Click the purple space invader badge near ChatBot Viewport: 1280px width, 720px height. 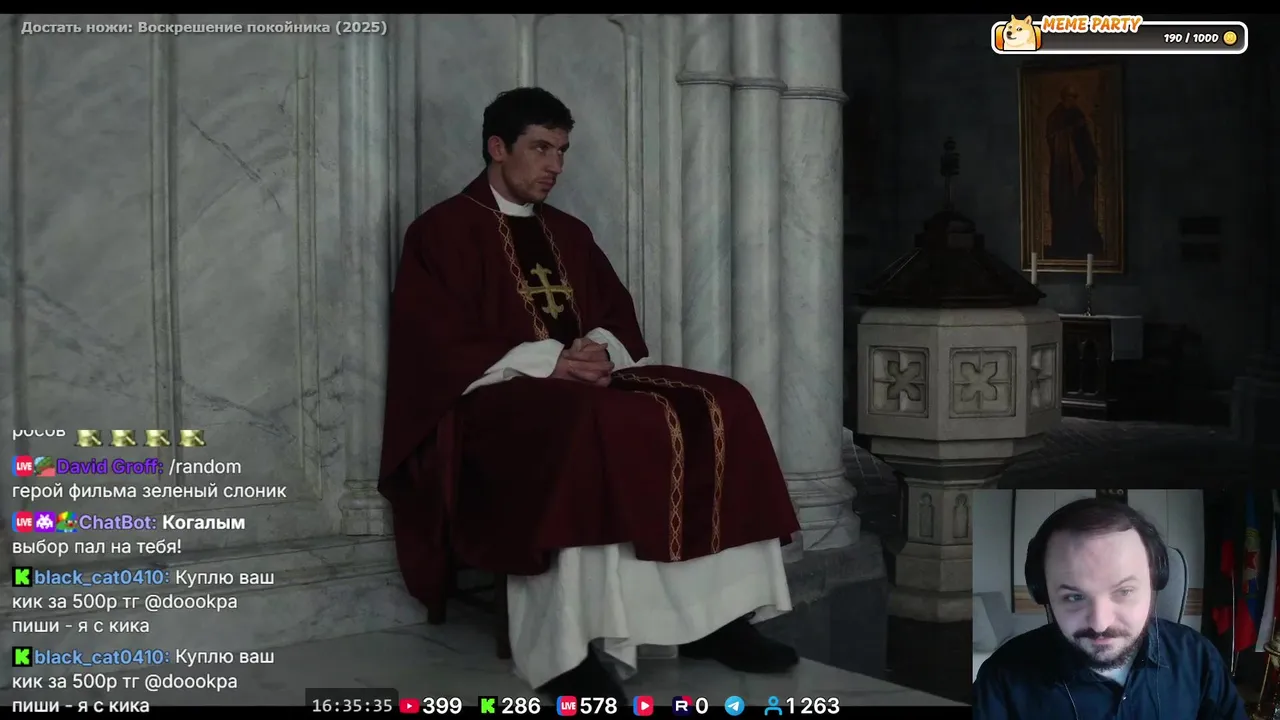[x=45, y=522]
